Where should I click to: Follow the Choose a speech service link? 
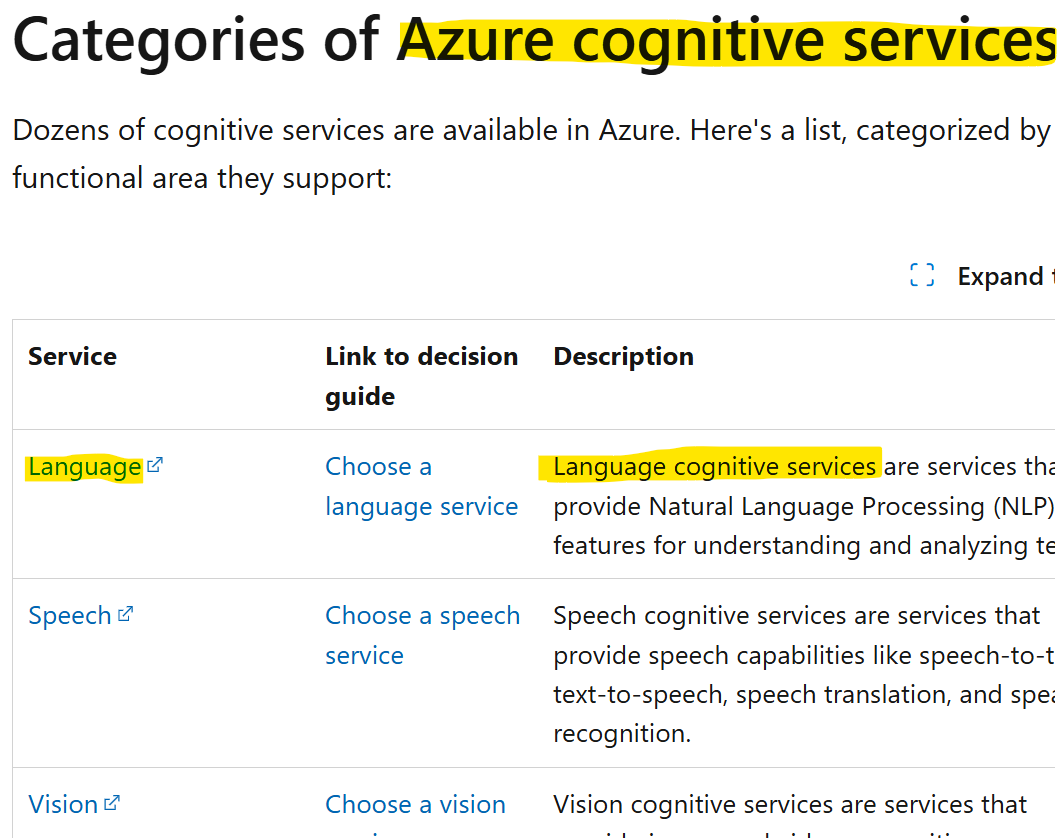pos(423,635)
